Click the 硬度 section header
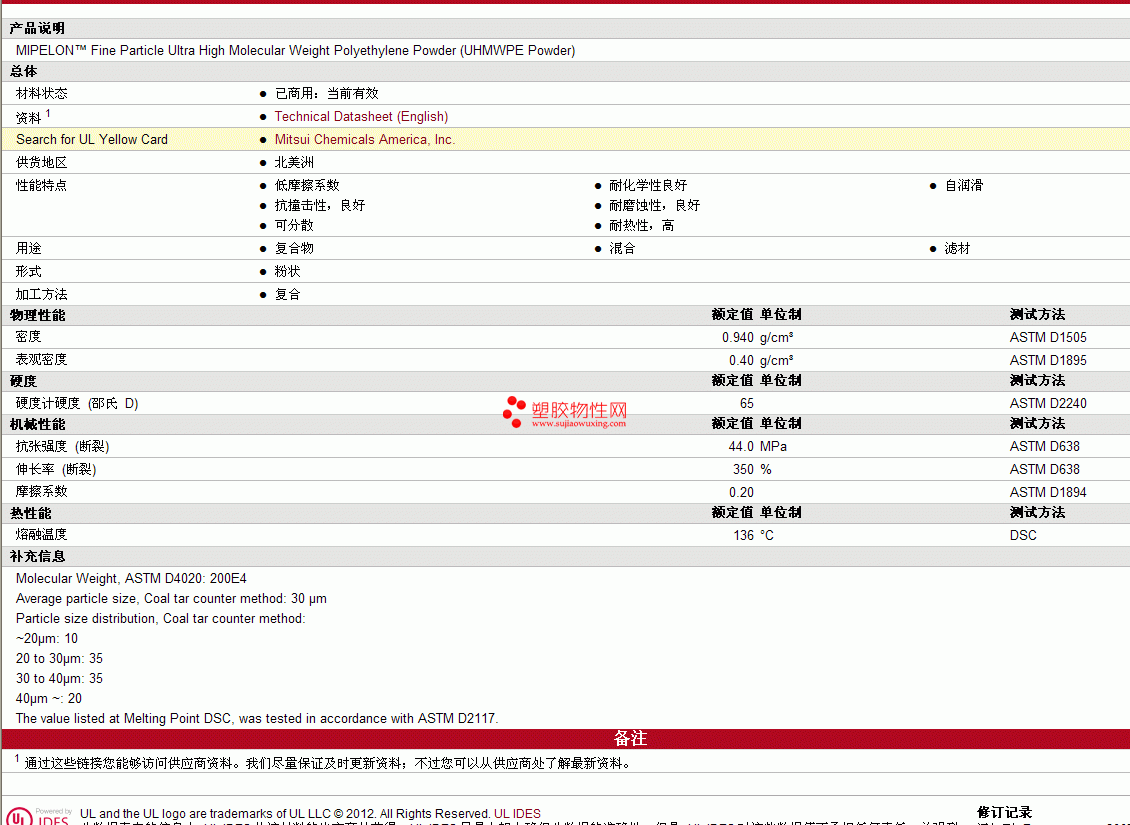This screenshot has width=1130, height=825. (23, 381)
